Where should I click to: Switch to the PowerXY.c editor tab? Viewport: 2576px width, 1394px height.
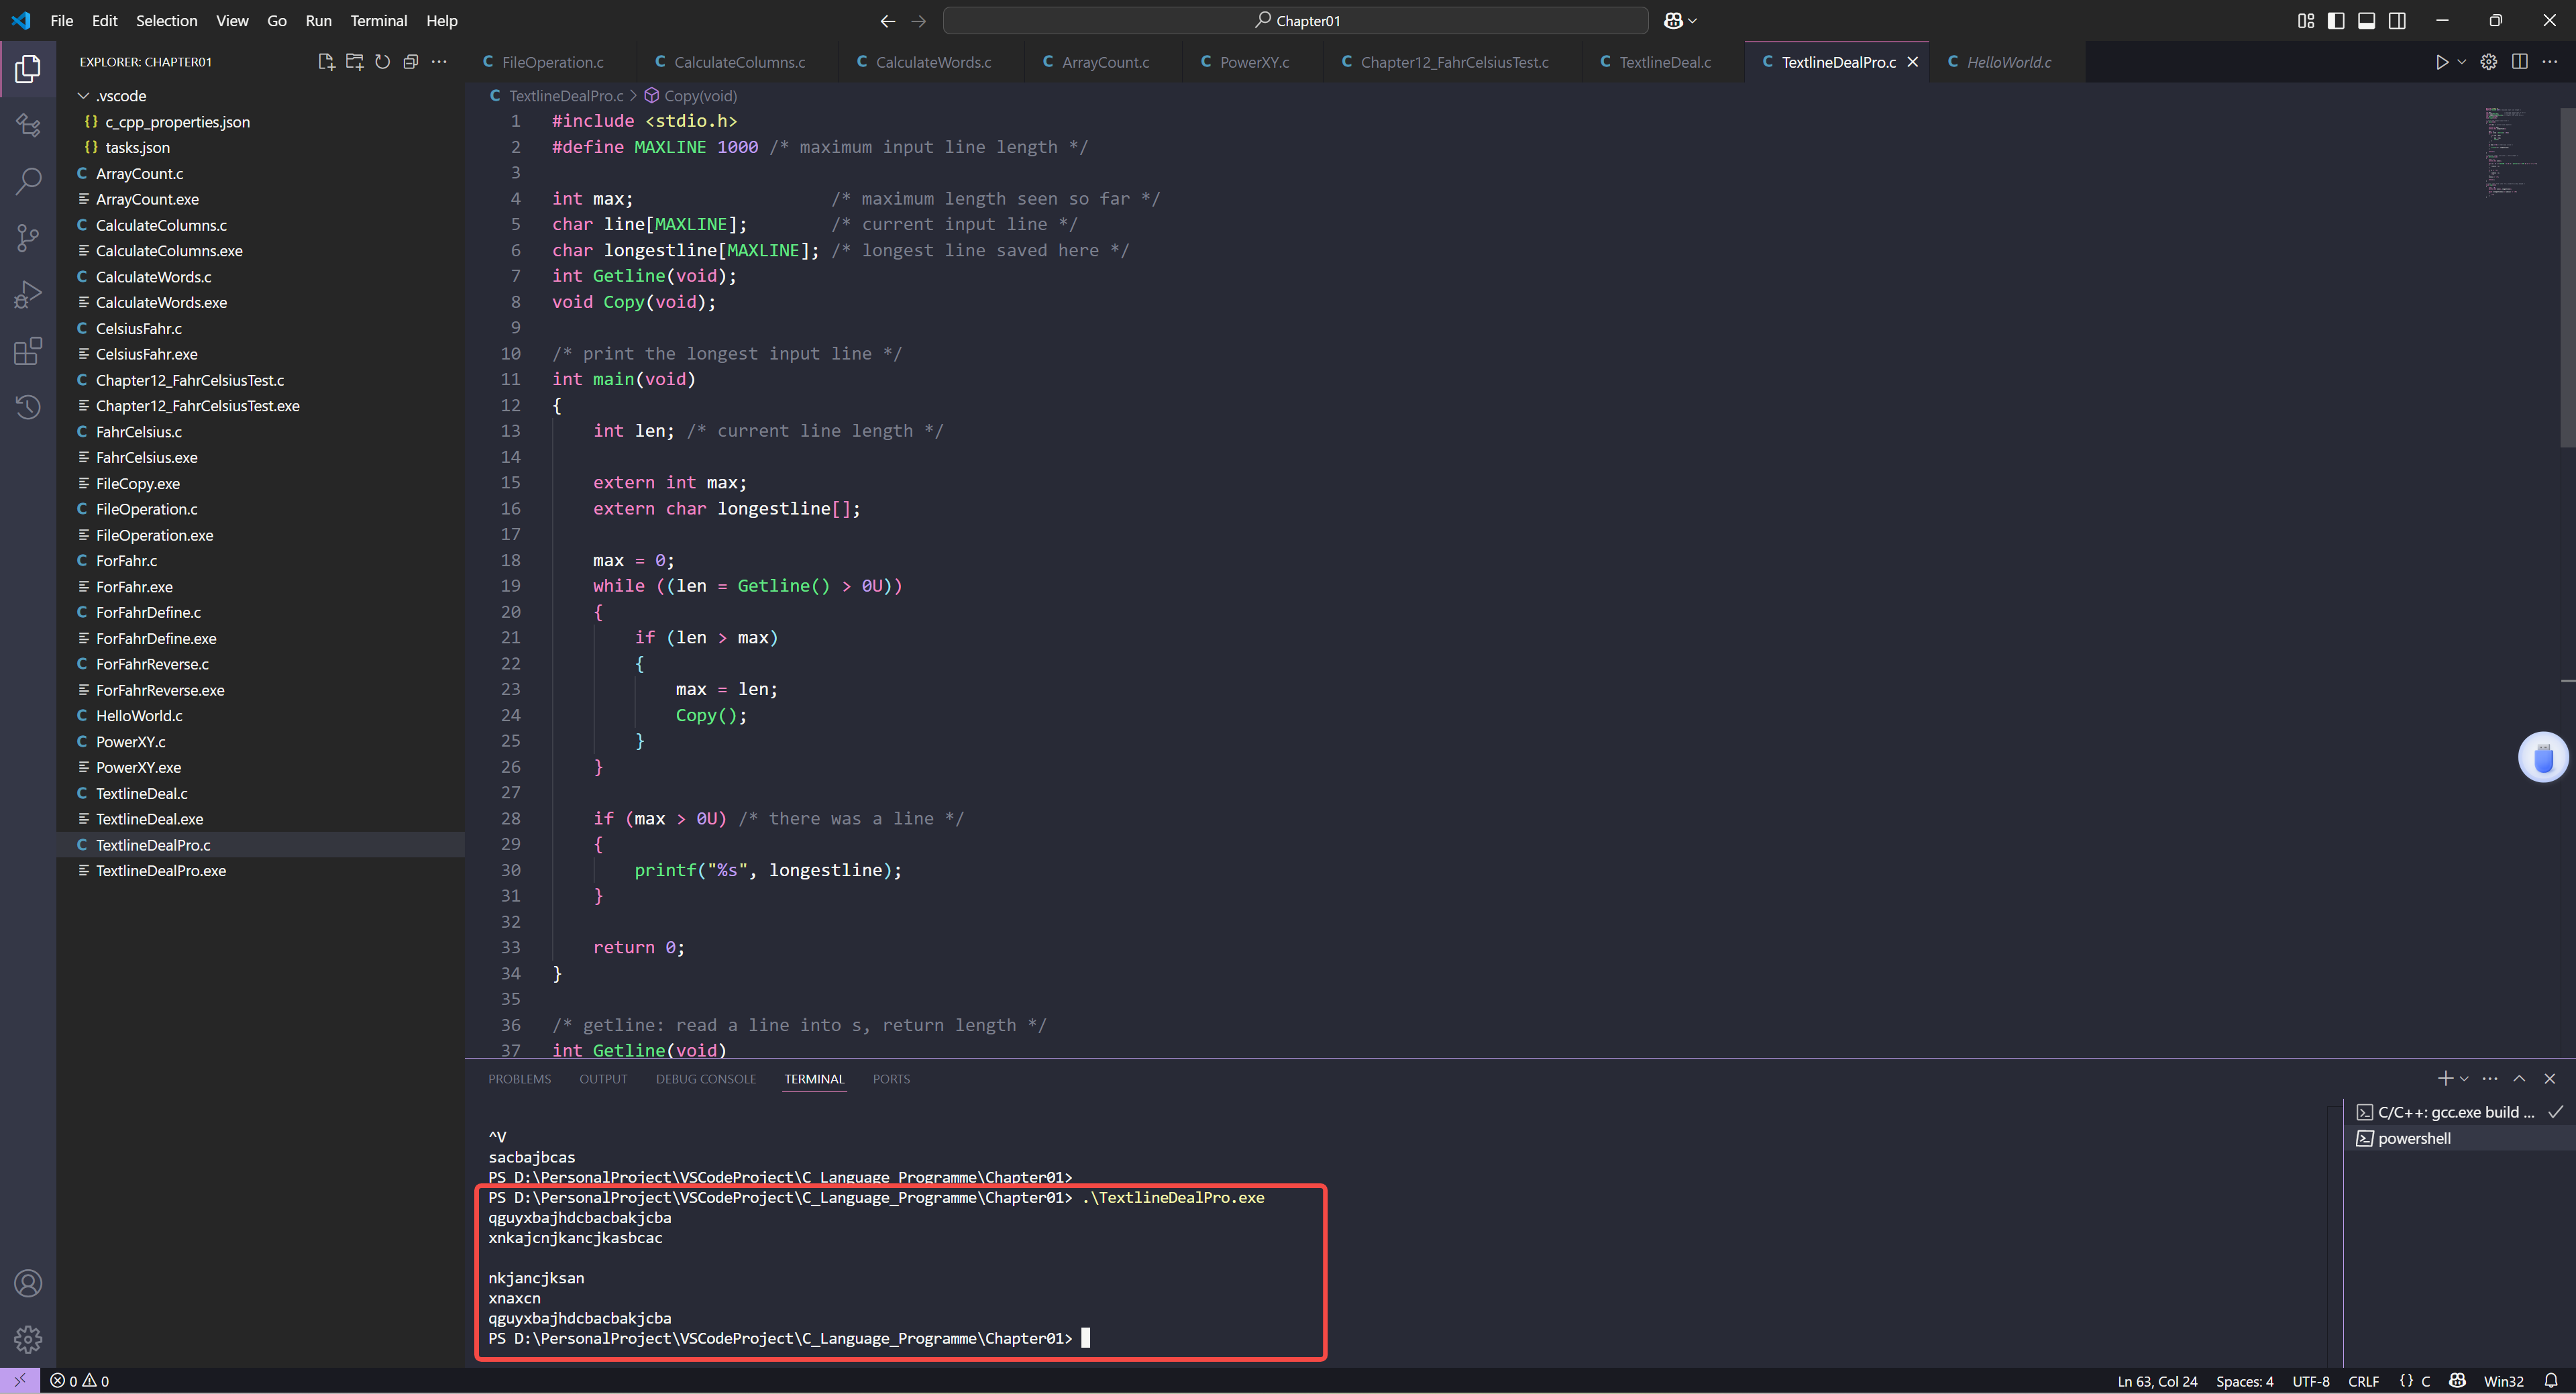1254,62
